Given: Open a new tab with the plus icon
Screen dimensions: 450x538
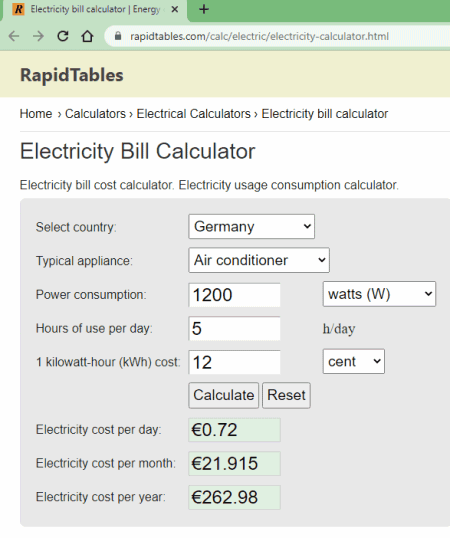Looking at the screenshot, I should tap(204, 9).
